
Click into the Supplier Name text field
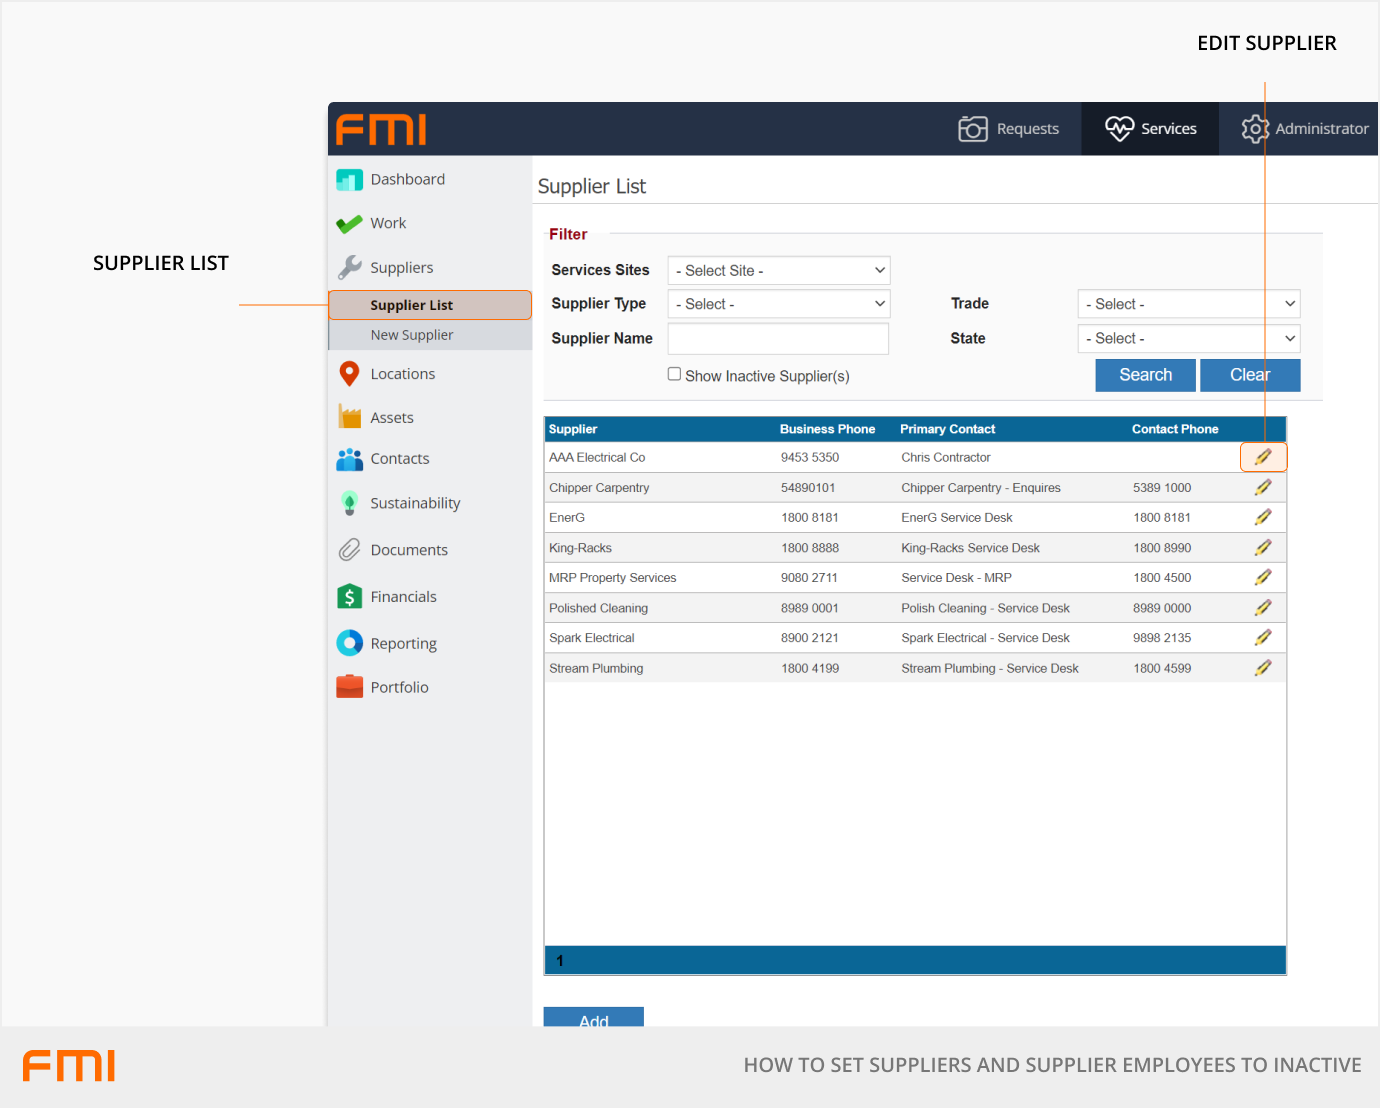pos(778,339)
